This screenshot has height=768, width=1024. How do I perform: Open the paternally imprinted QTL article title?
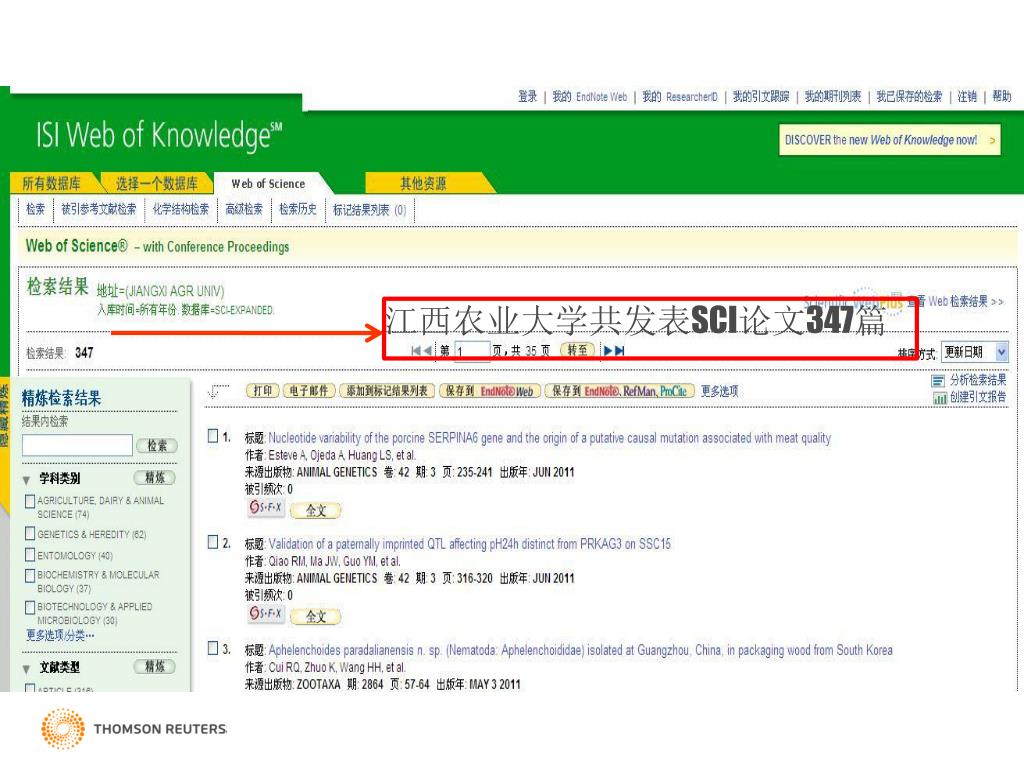pos(470,544)
